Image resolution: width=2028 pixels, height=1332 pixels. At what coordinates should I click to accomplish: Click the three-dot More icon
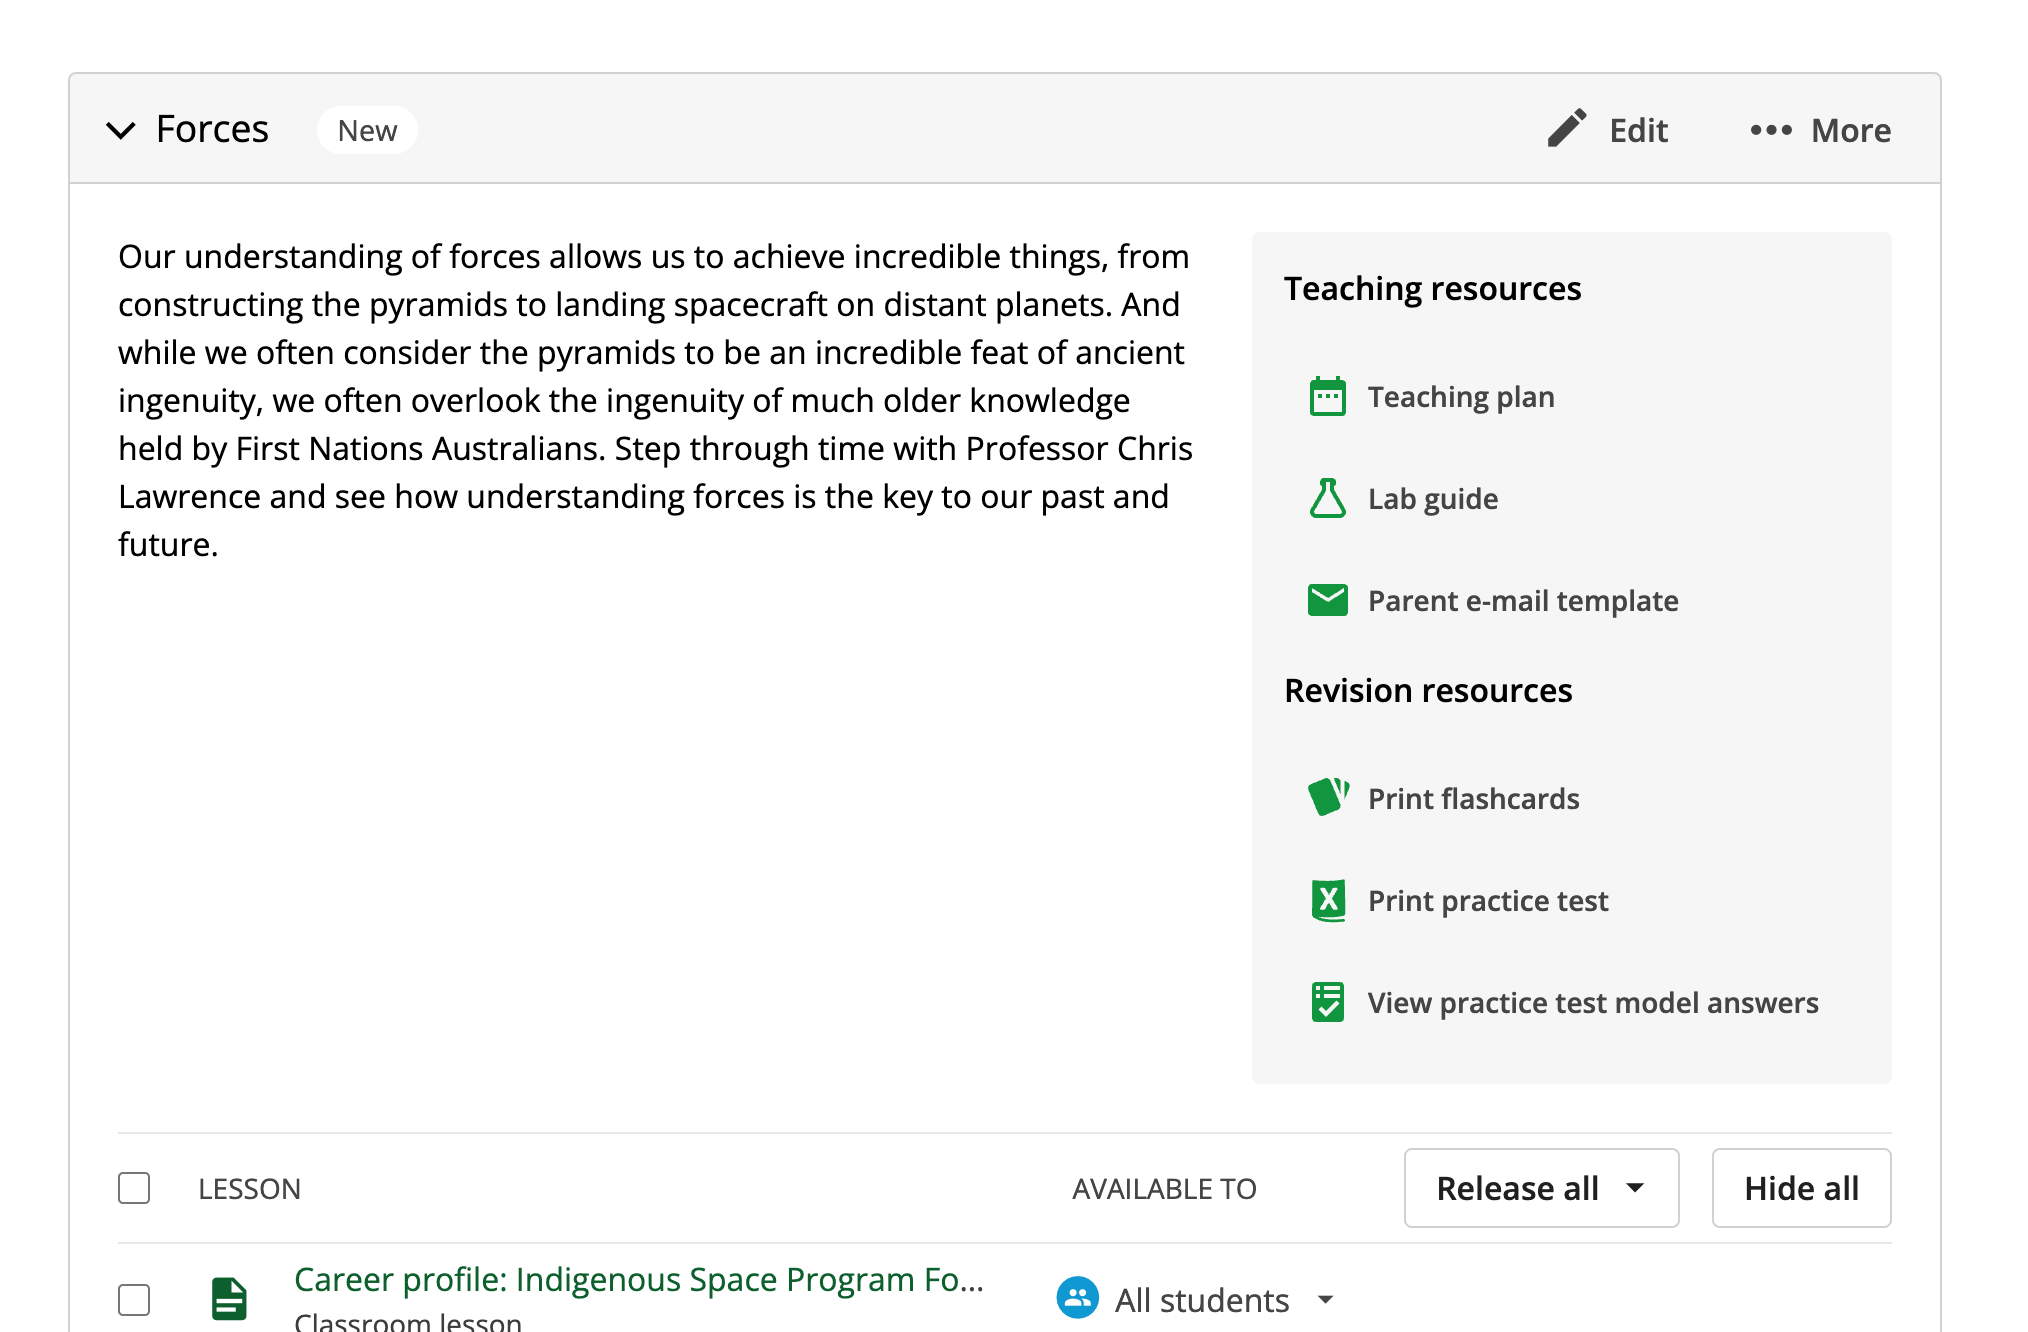click(1770, 130)
